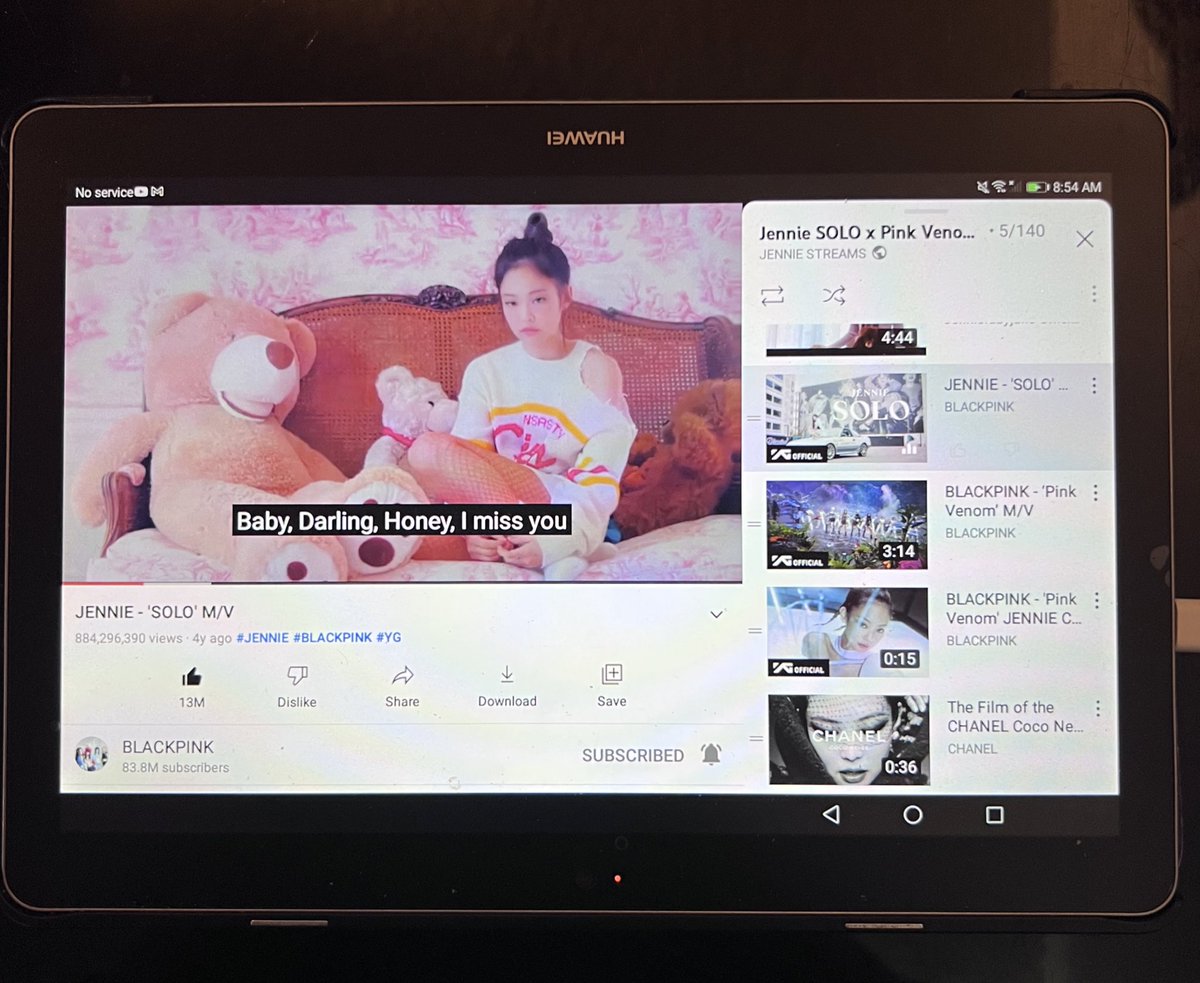Tap YouTube notification icon in status bar
This screenshot has width=1200, height=983.
coord(141,191)
